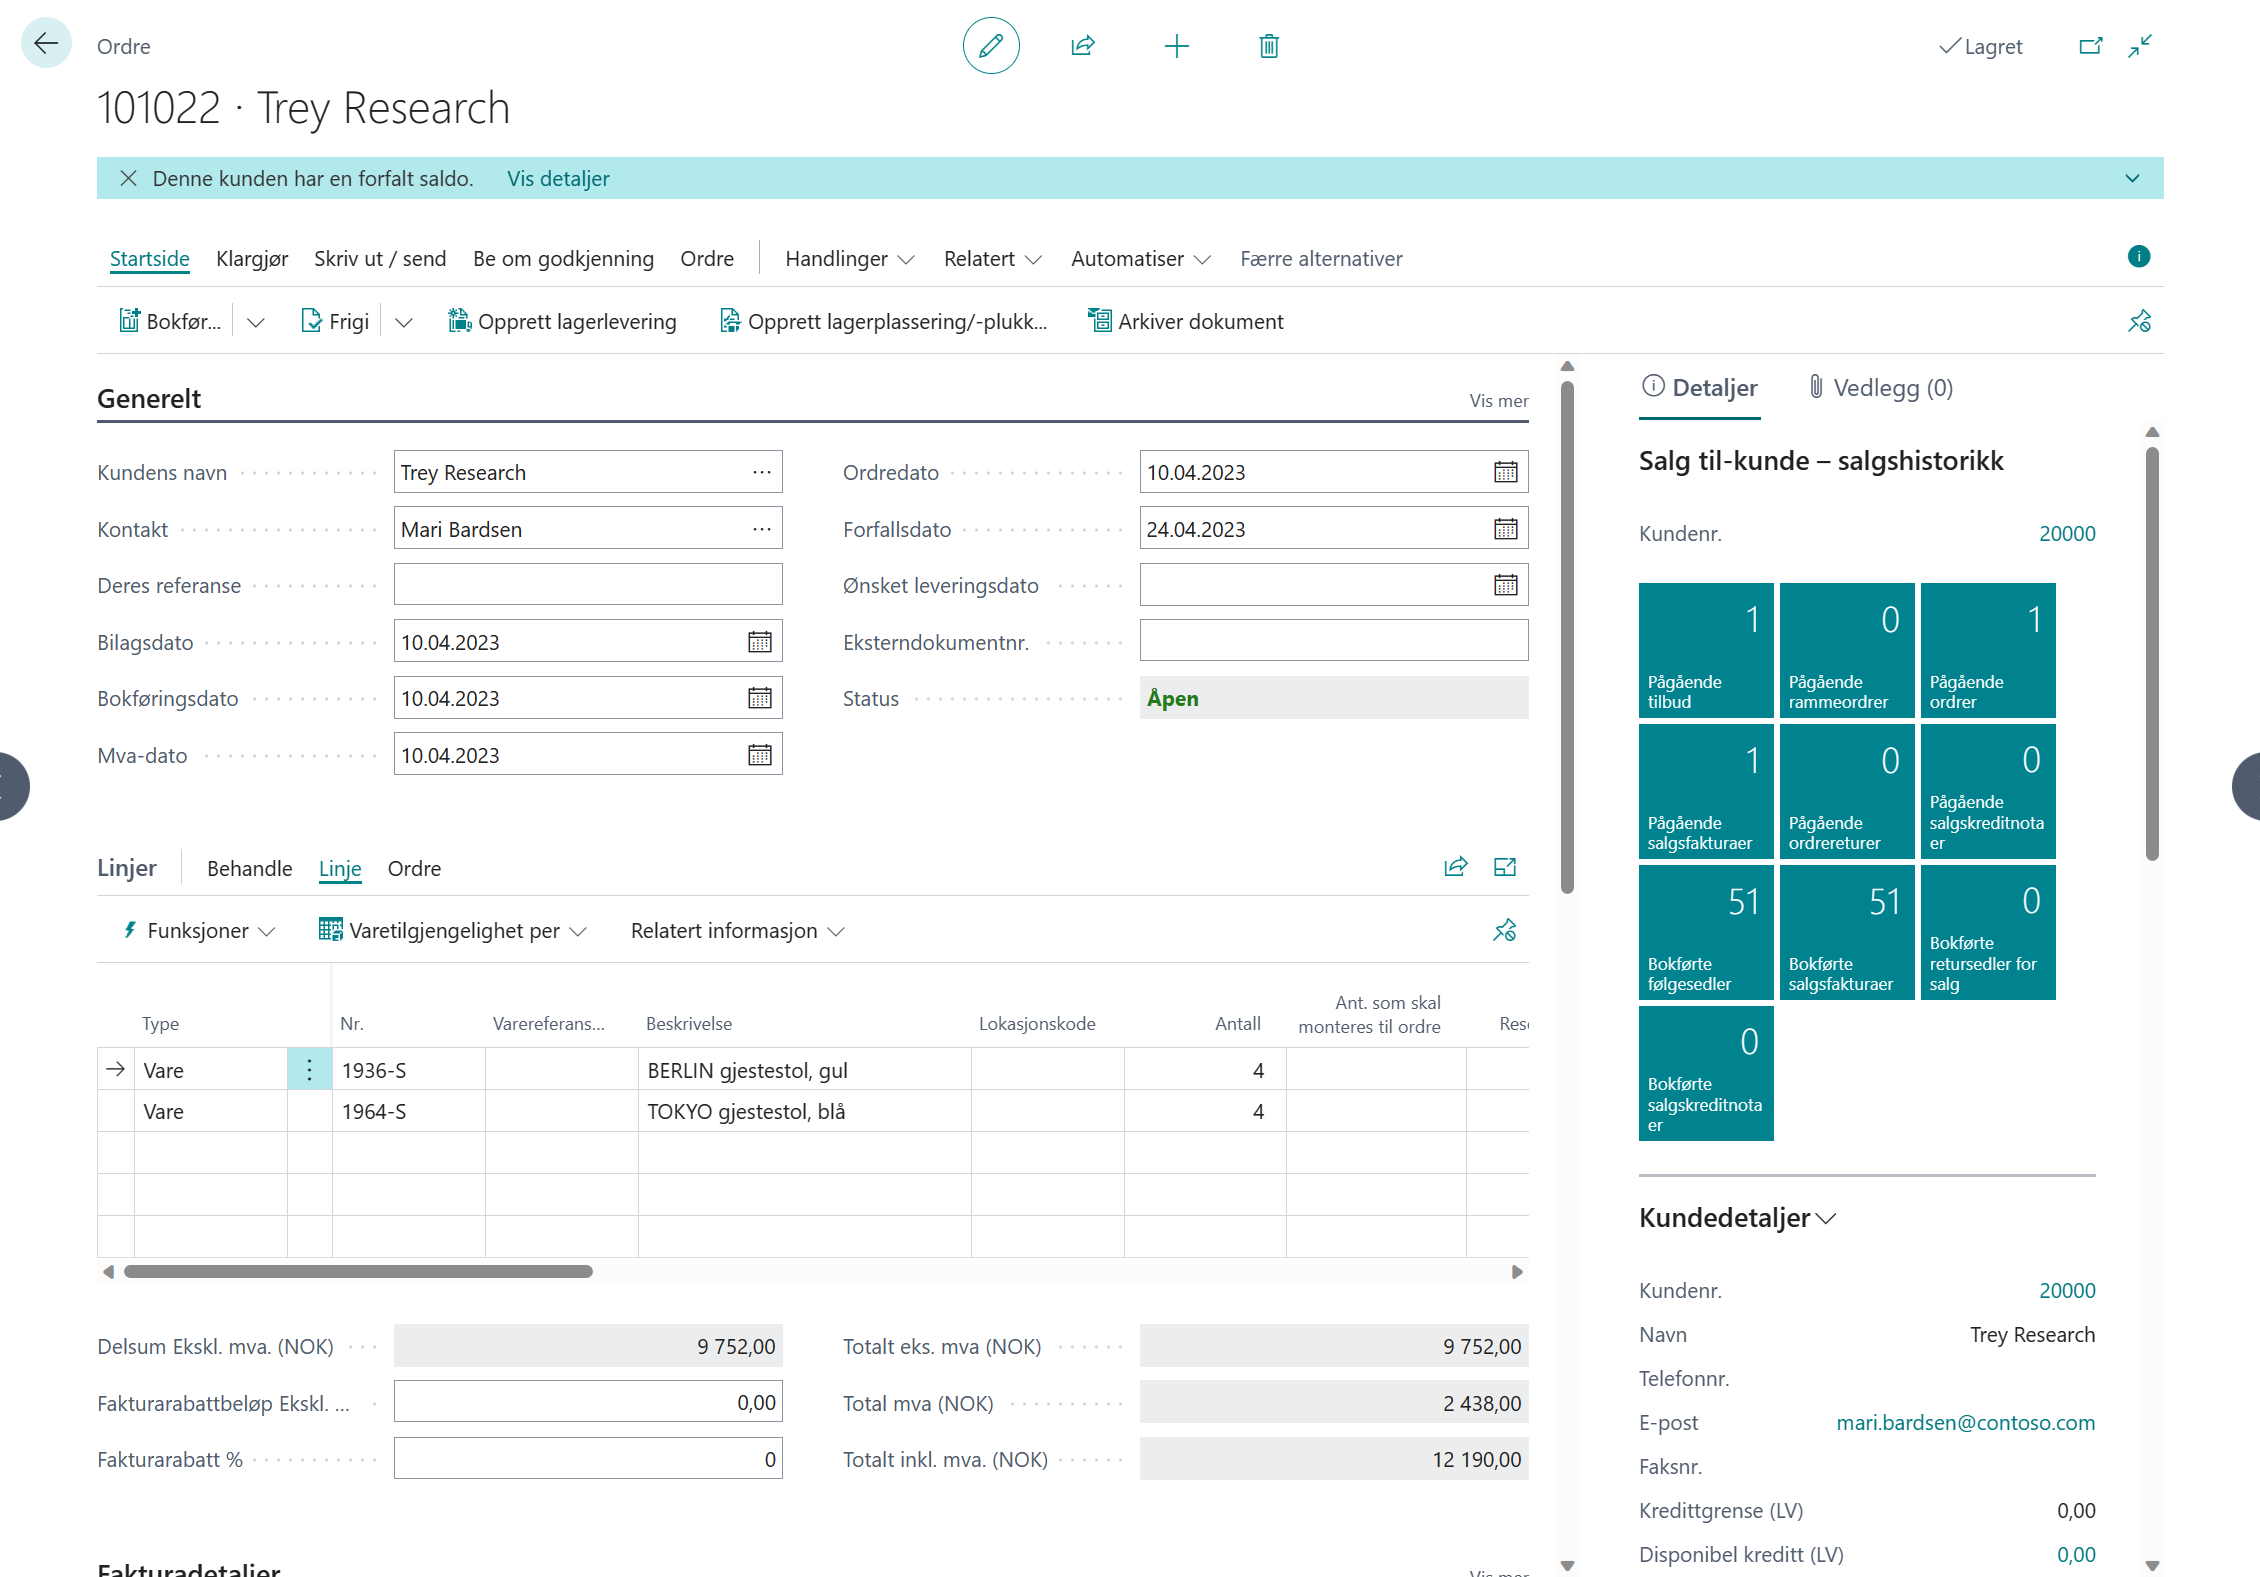Screen dimensions: 2260x1577
Task: Collapse the page with the shrink arrows icon
Action: pos(2140,46)
